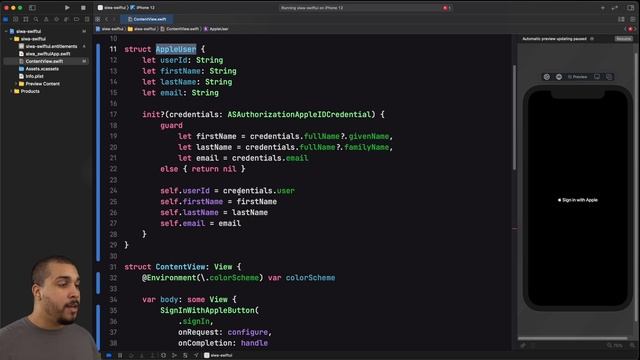Click siwa-swiftui folder in jump bar
640x360 pixels.
[x=142, y=29]
